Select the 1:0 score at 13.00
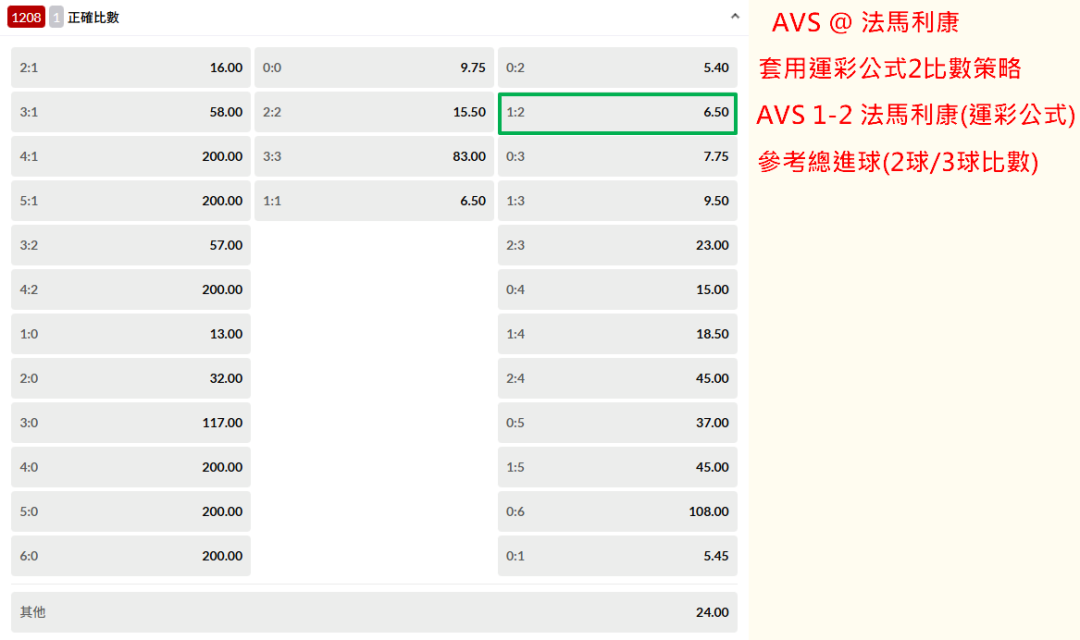 tap(131, 334)
